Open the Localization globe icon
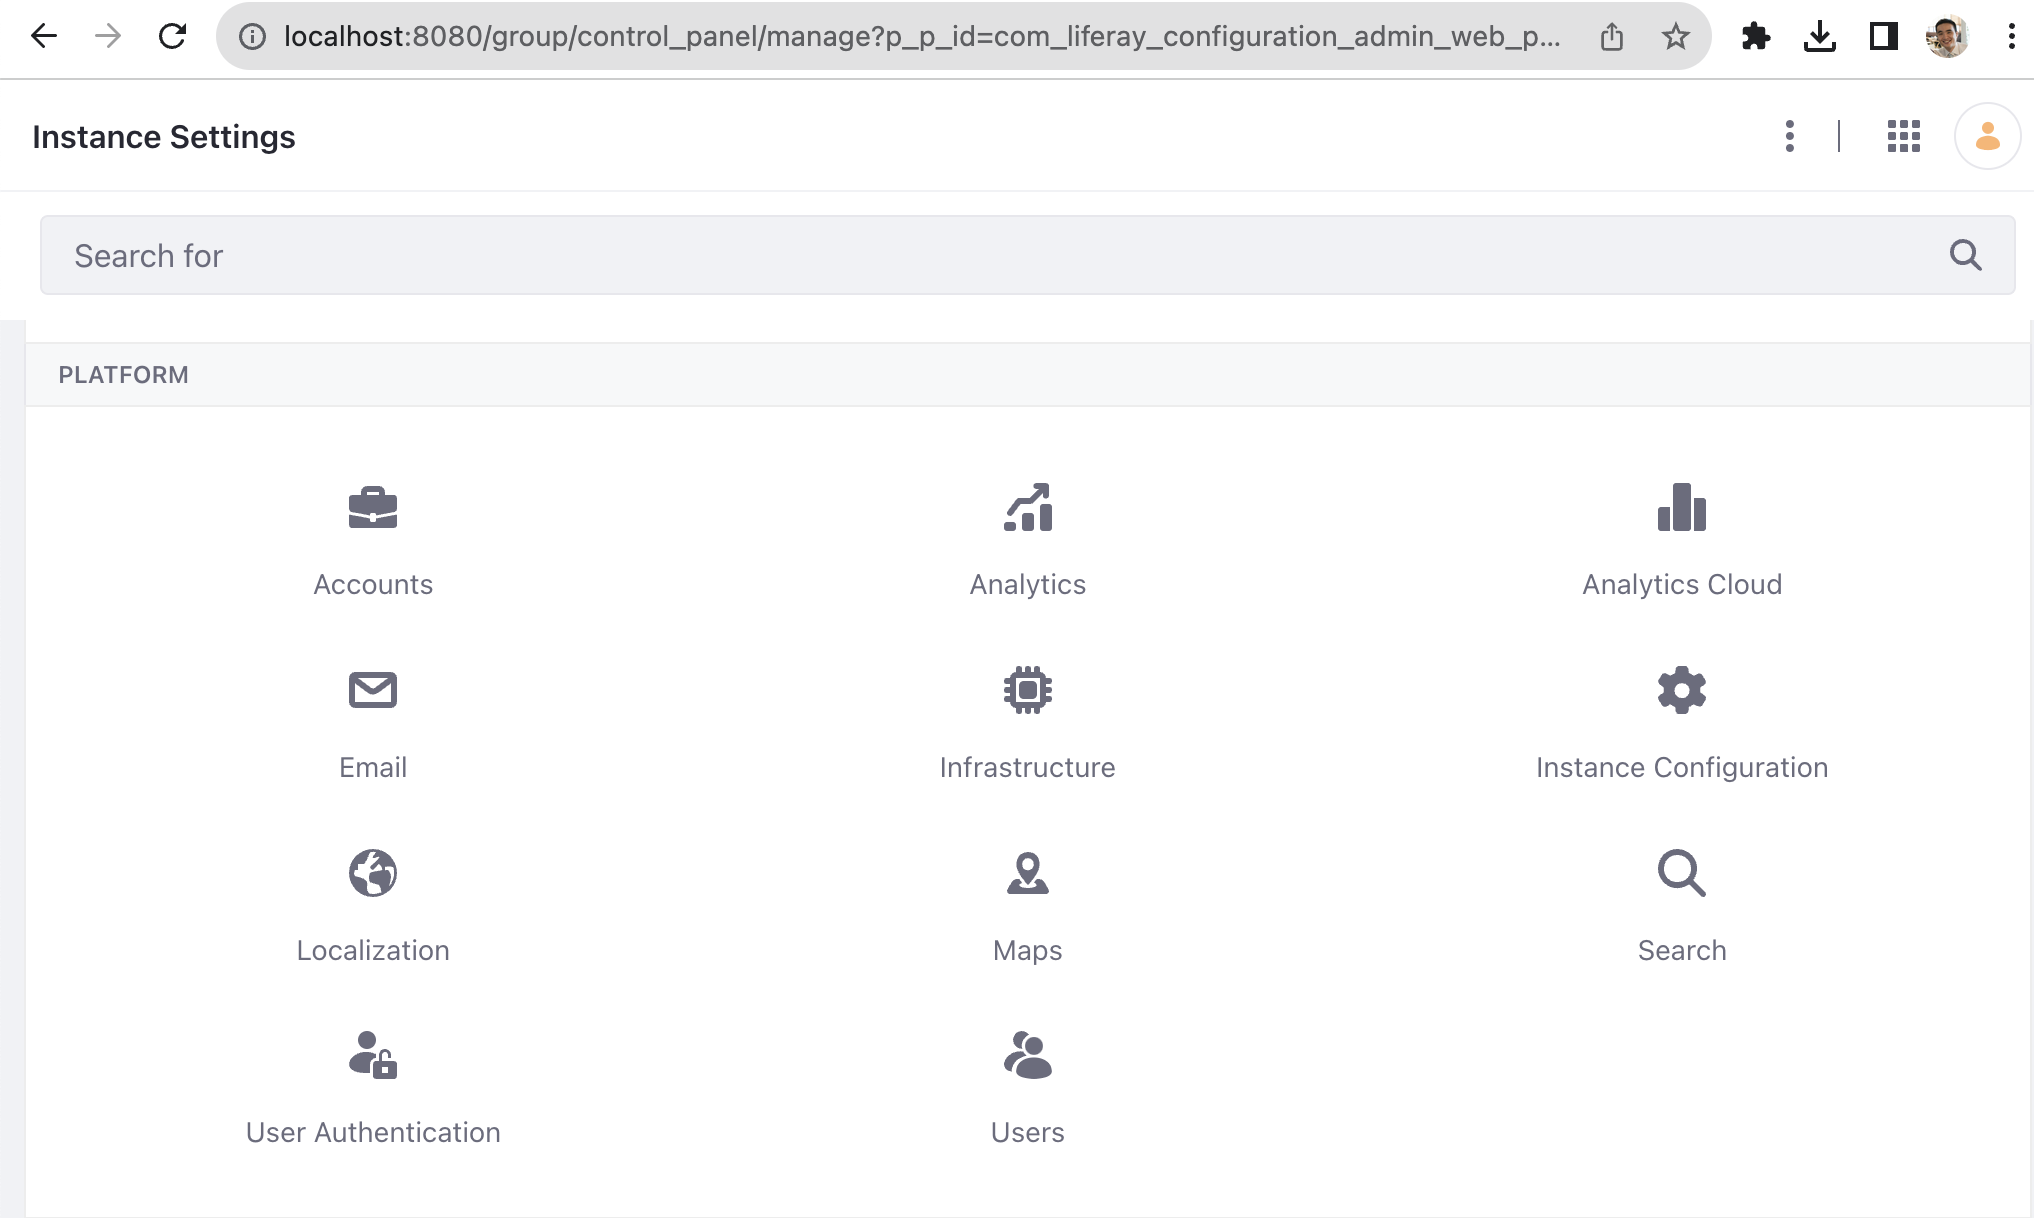The image size is (2034, 1218). point(372,873)
